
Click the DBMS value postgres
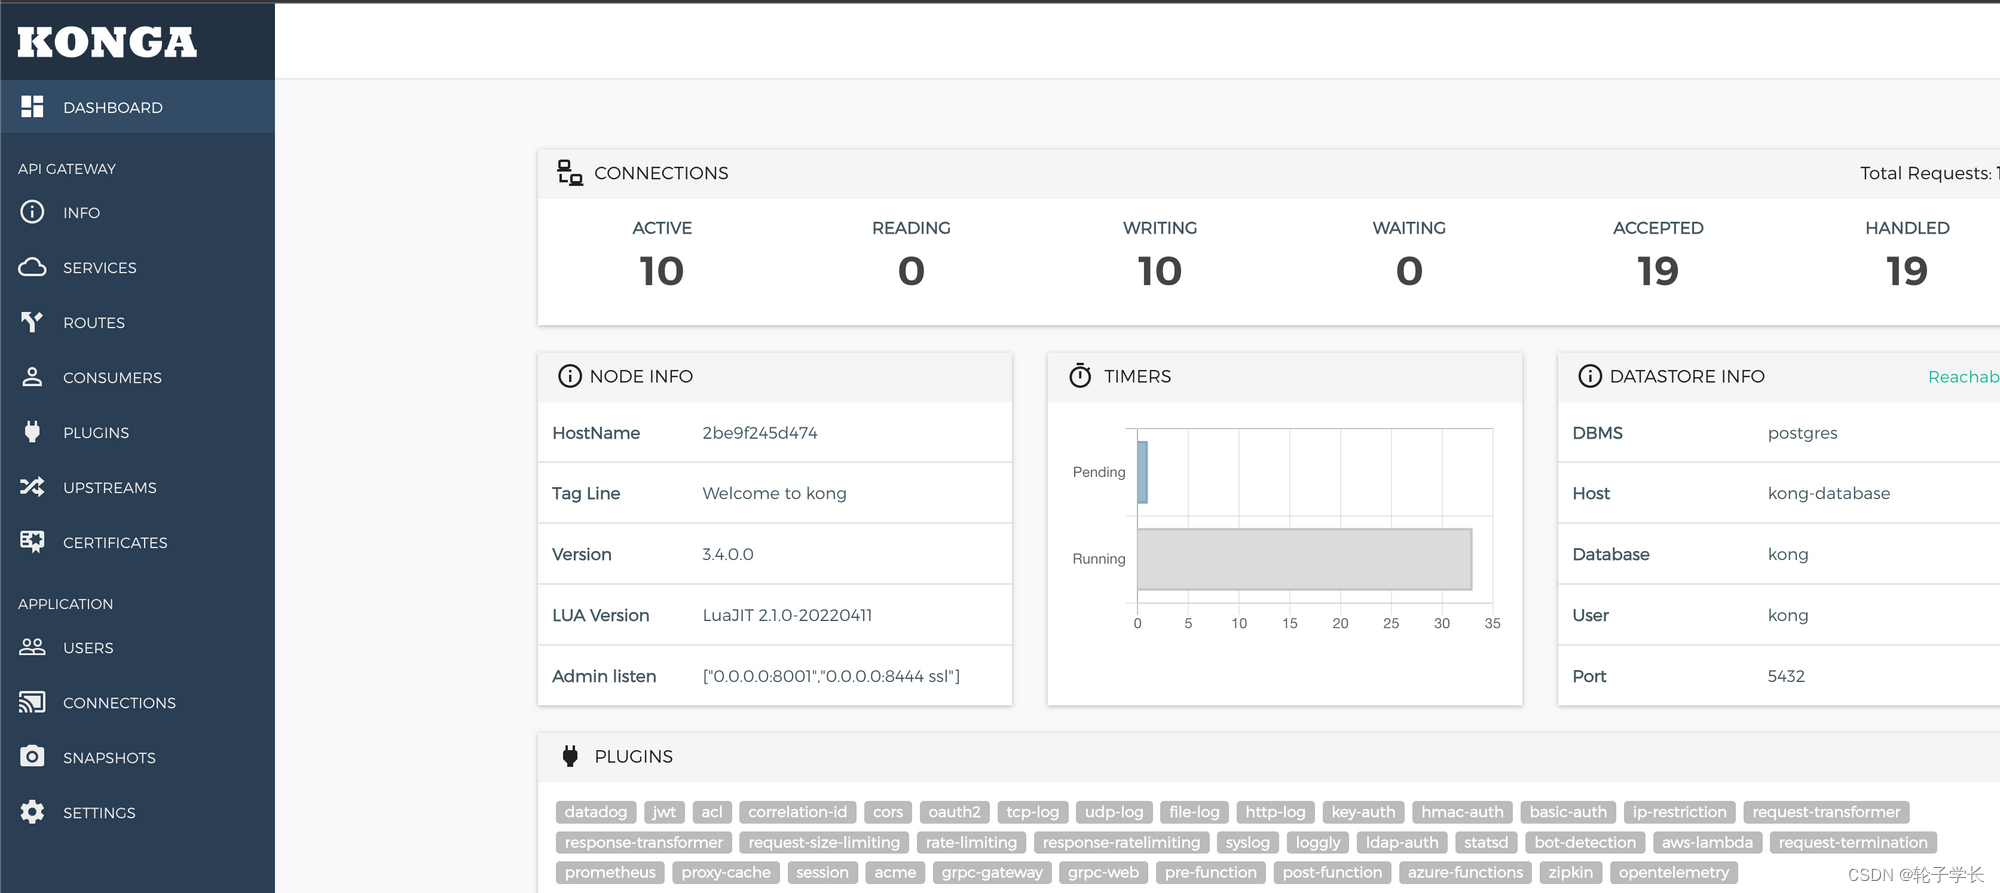tap(1803, 433)
